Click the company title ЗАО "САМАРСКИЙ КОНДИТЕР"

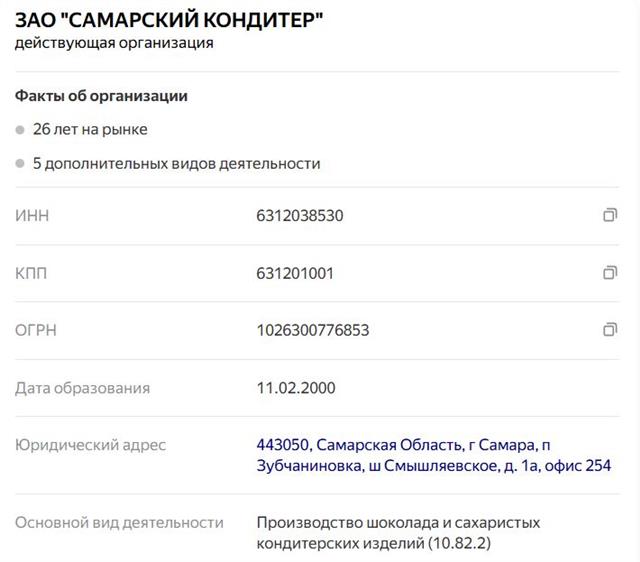tap(170, 19)
